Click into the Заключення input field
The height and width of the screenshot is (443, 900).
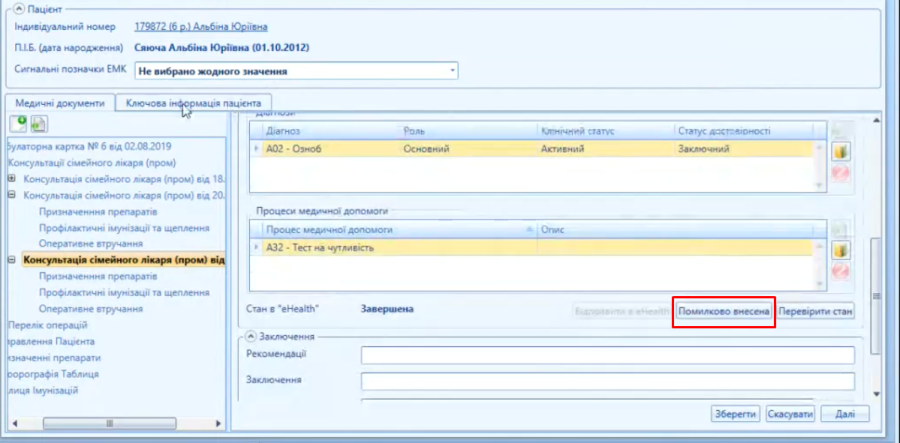608,382
